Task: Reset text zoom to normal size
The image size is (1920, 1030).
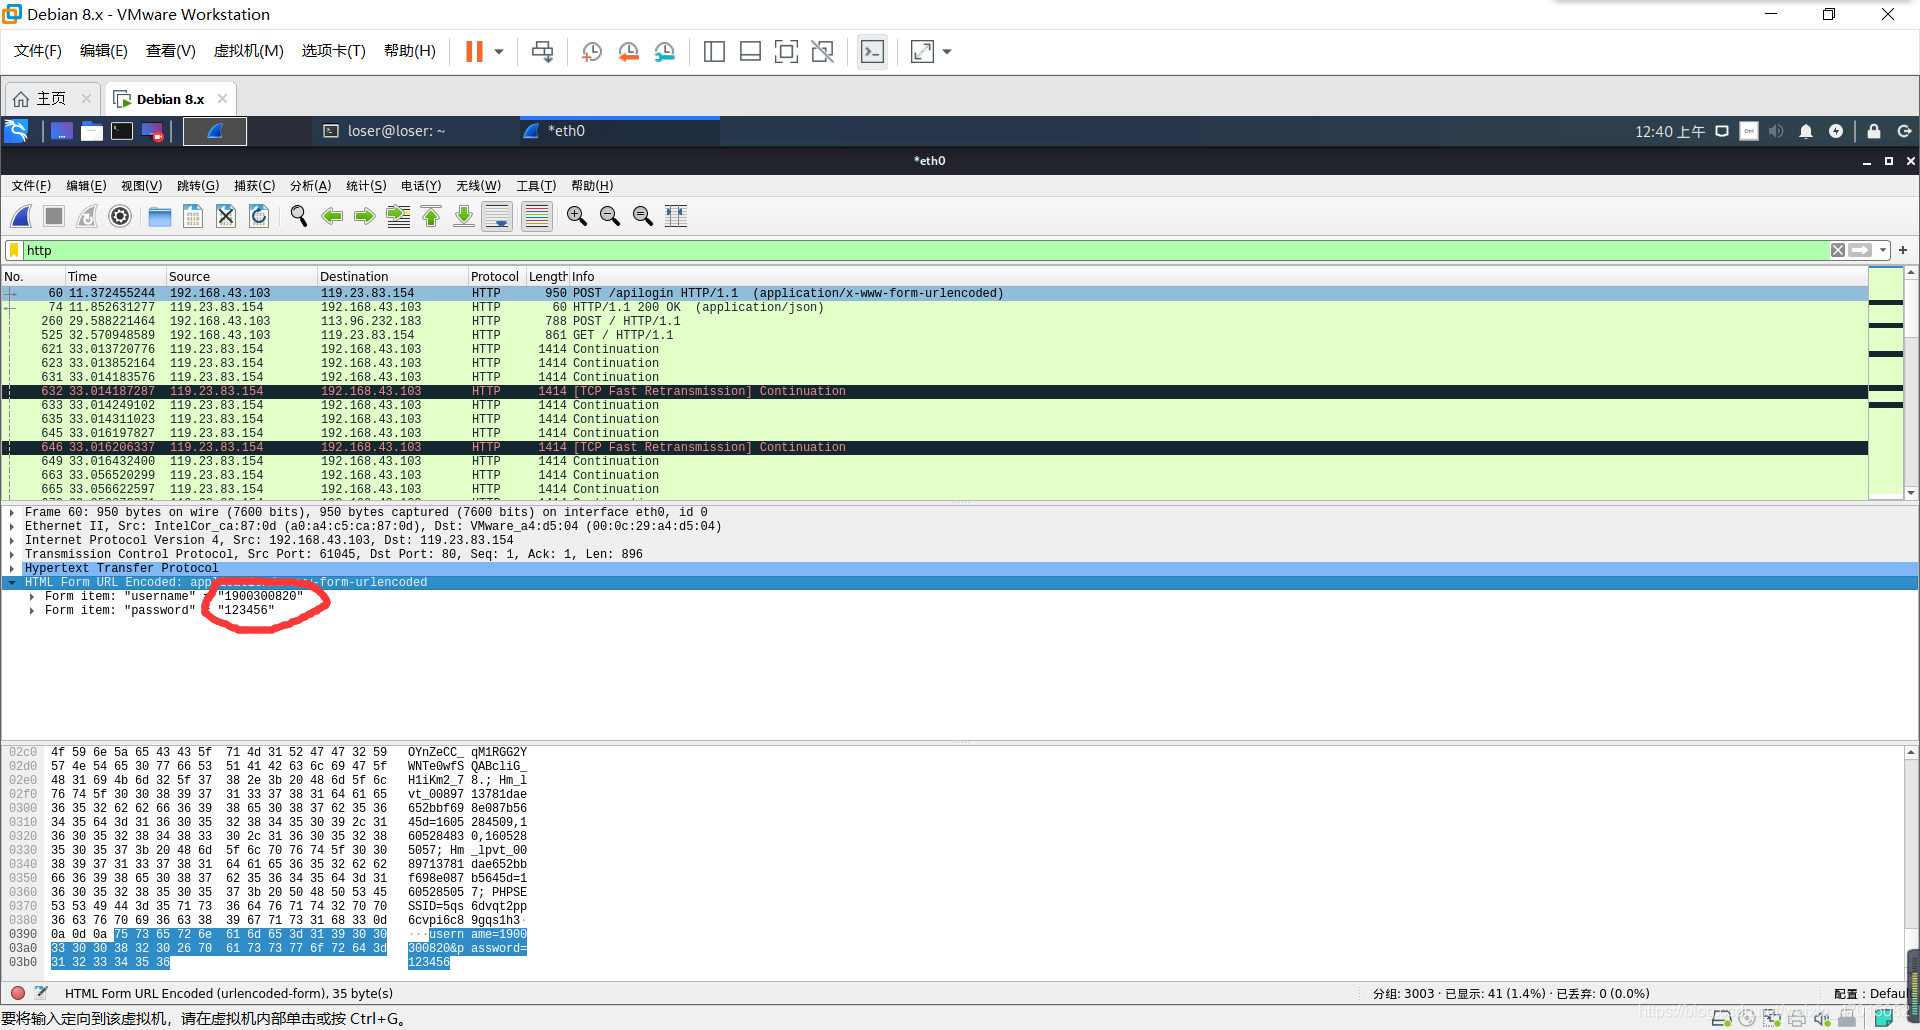Action: (643, 216)
